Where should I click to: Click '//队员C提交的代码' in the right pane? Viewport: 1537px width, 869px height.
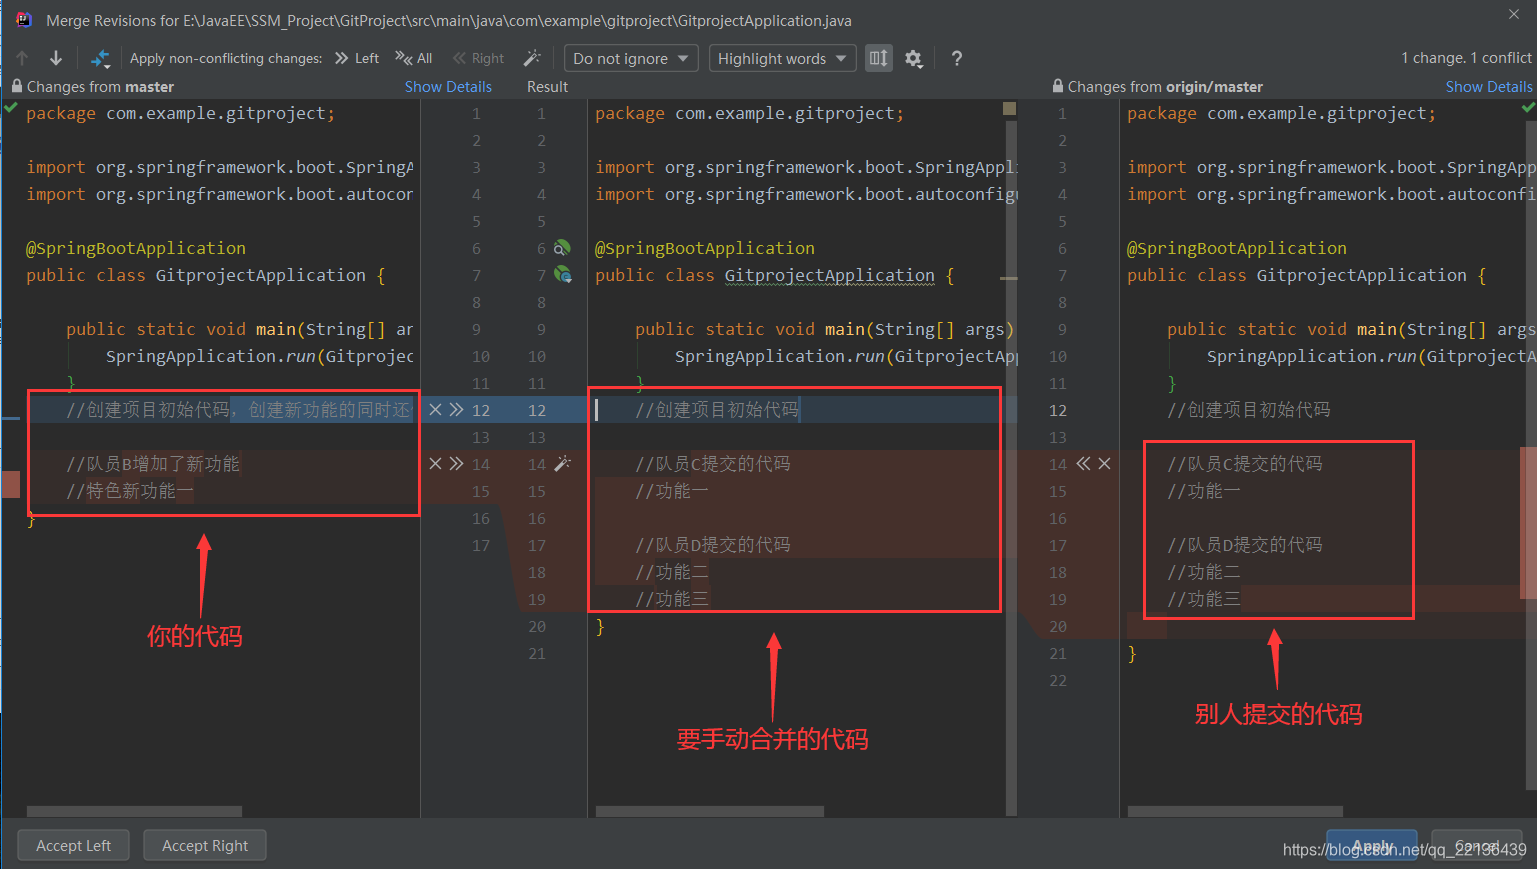1245,464
